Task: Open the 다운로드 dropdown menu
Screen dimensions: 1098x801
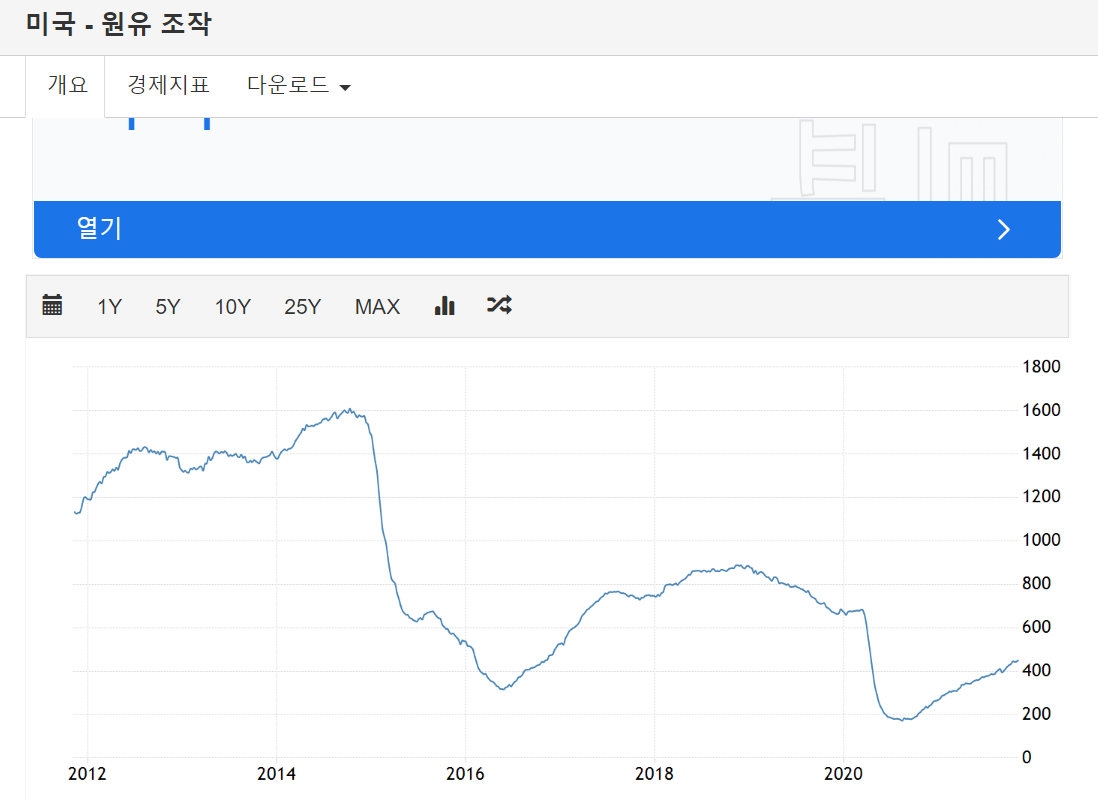Action: click(x=298, y=85)
